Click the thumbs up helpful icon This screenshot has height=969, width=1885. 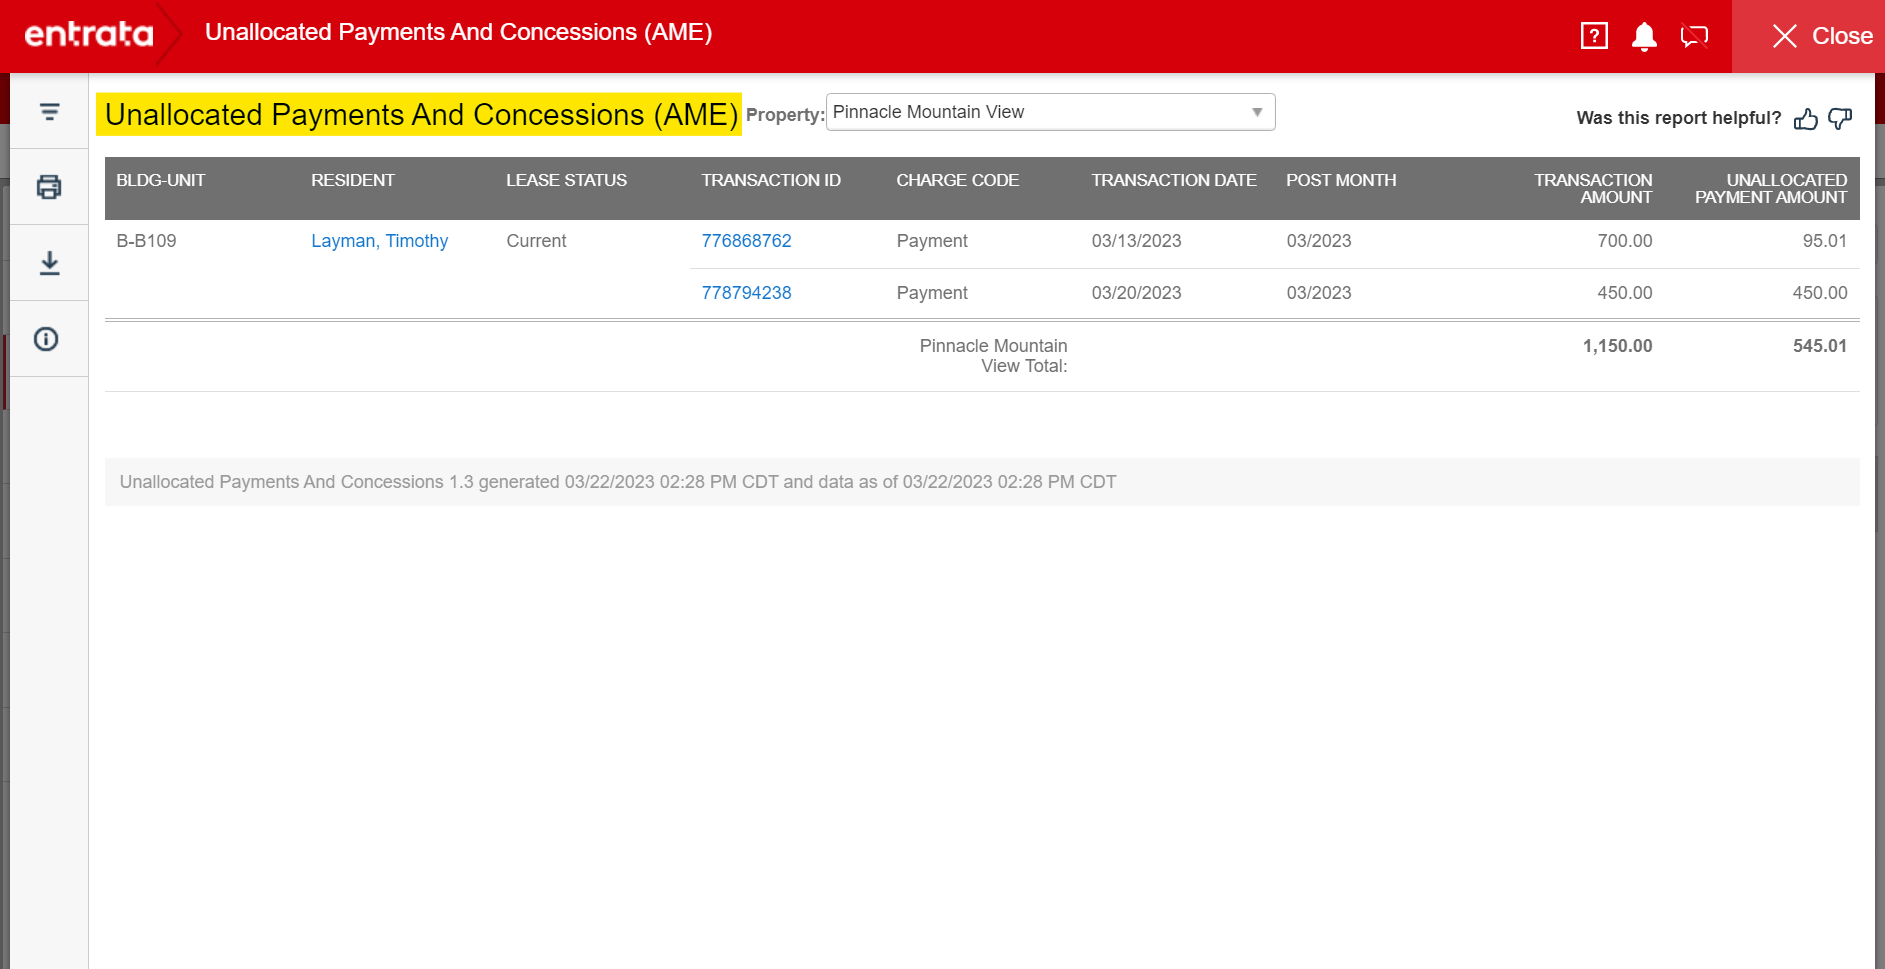1806,119
